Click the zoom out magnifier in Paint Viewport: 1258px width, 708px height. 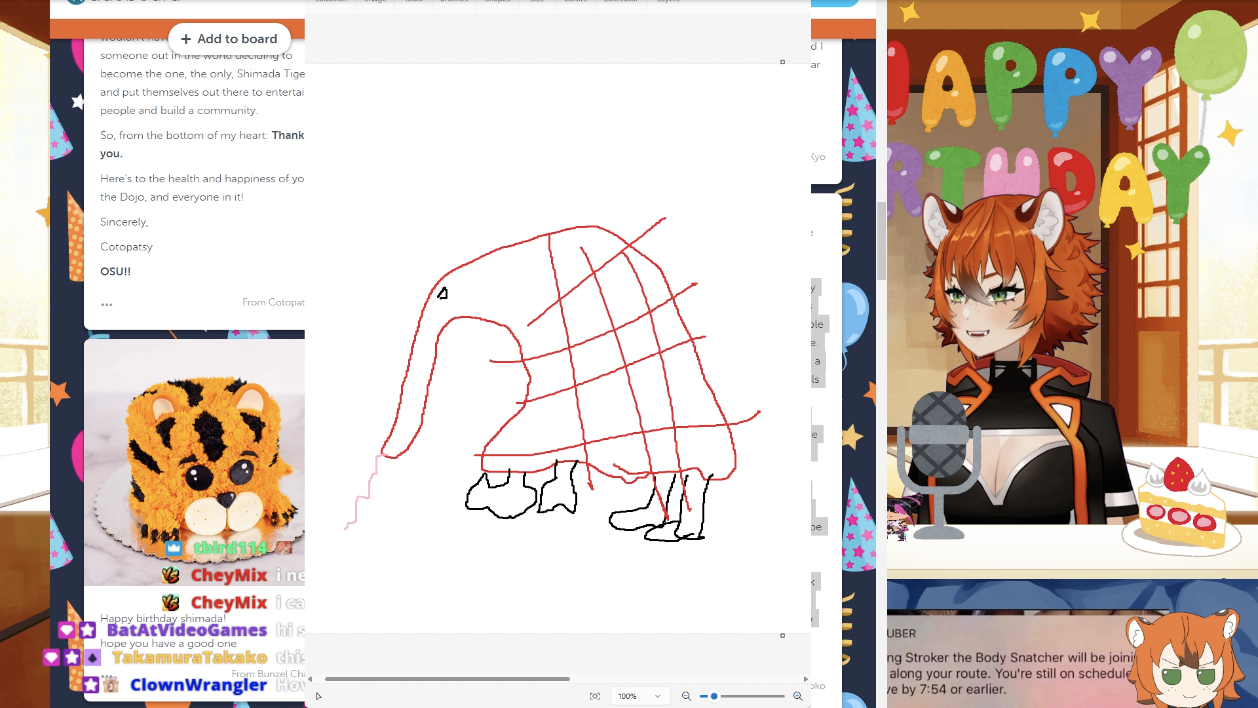pos(686,696)
